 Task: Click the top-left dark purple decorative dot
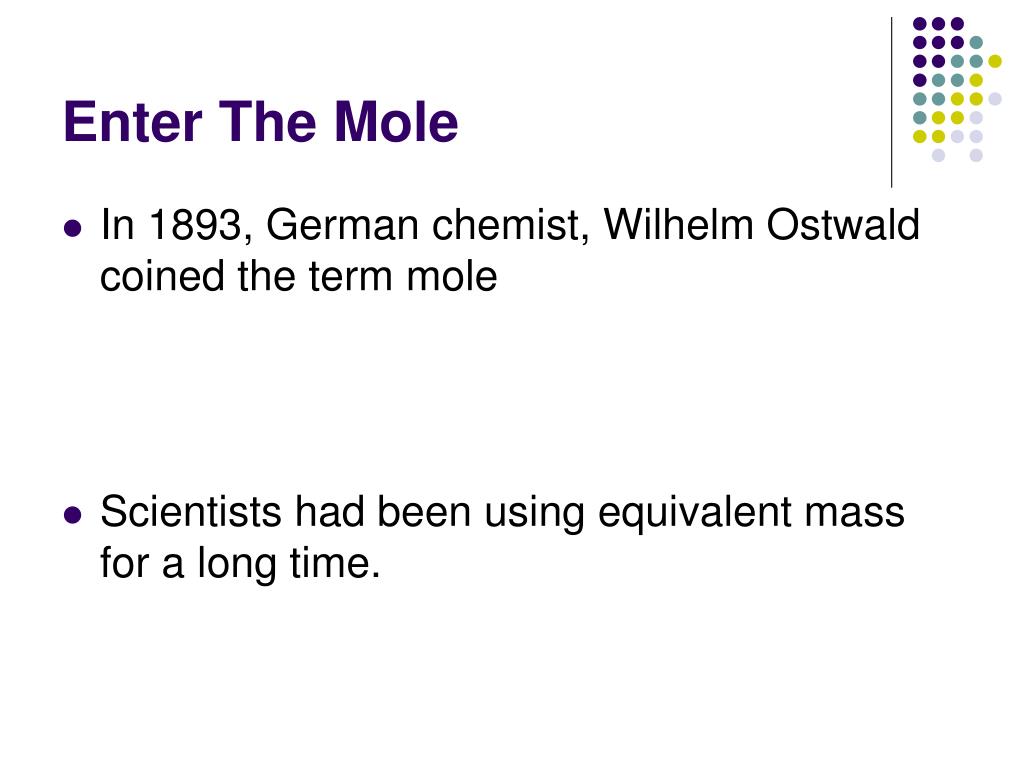click(920, 24)
